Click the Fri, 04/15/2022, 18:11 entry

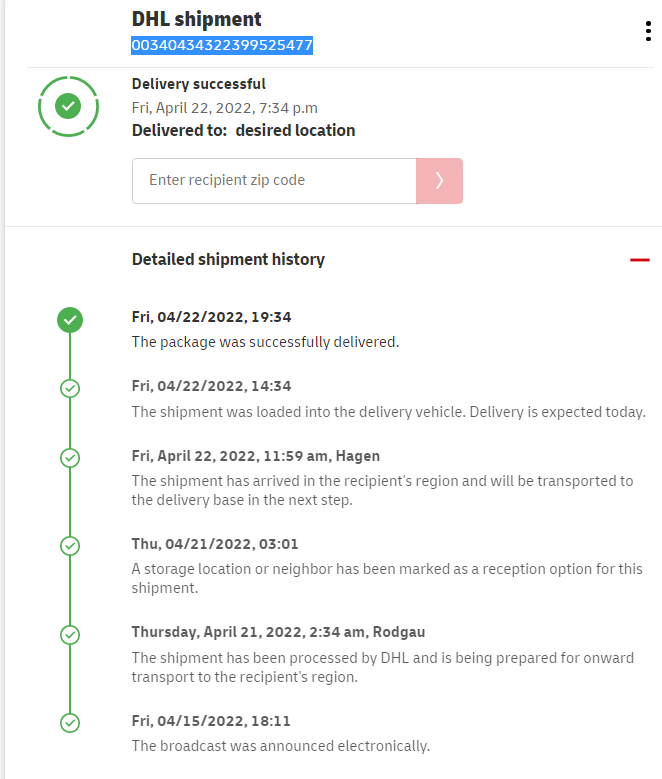pos(211,721)
